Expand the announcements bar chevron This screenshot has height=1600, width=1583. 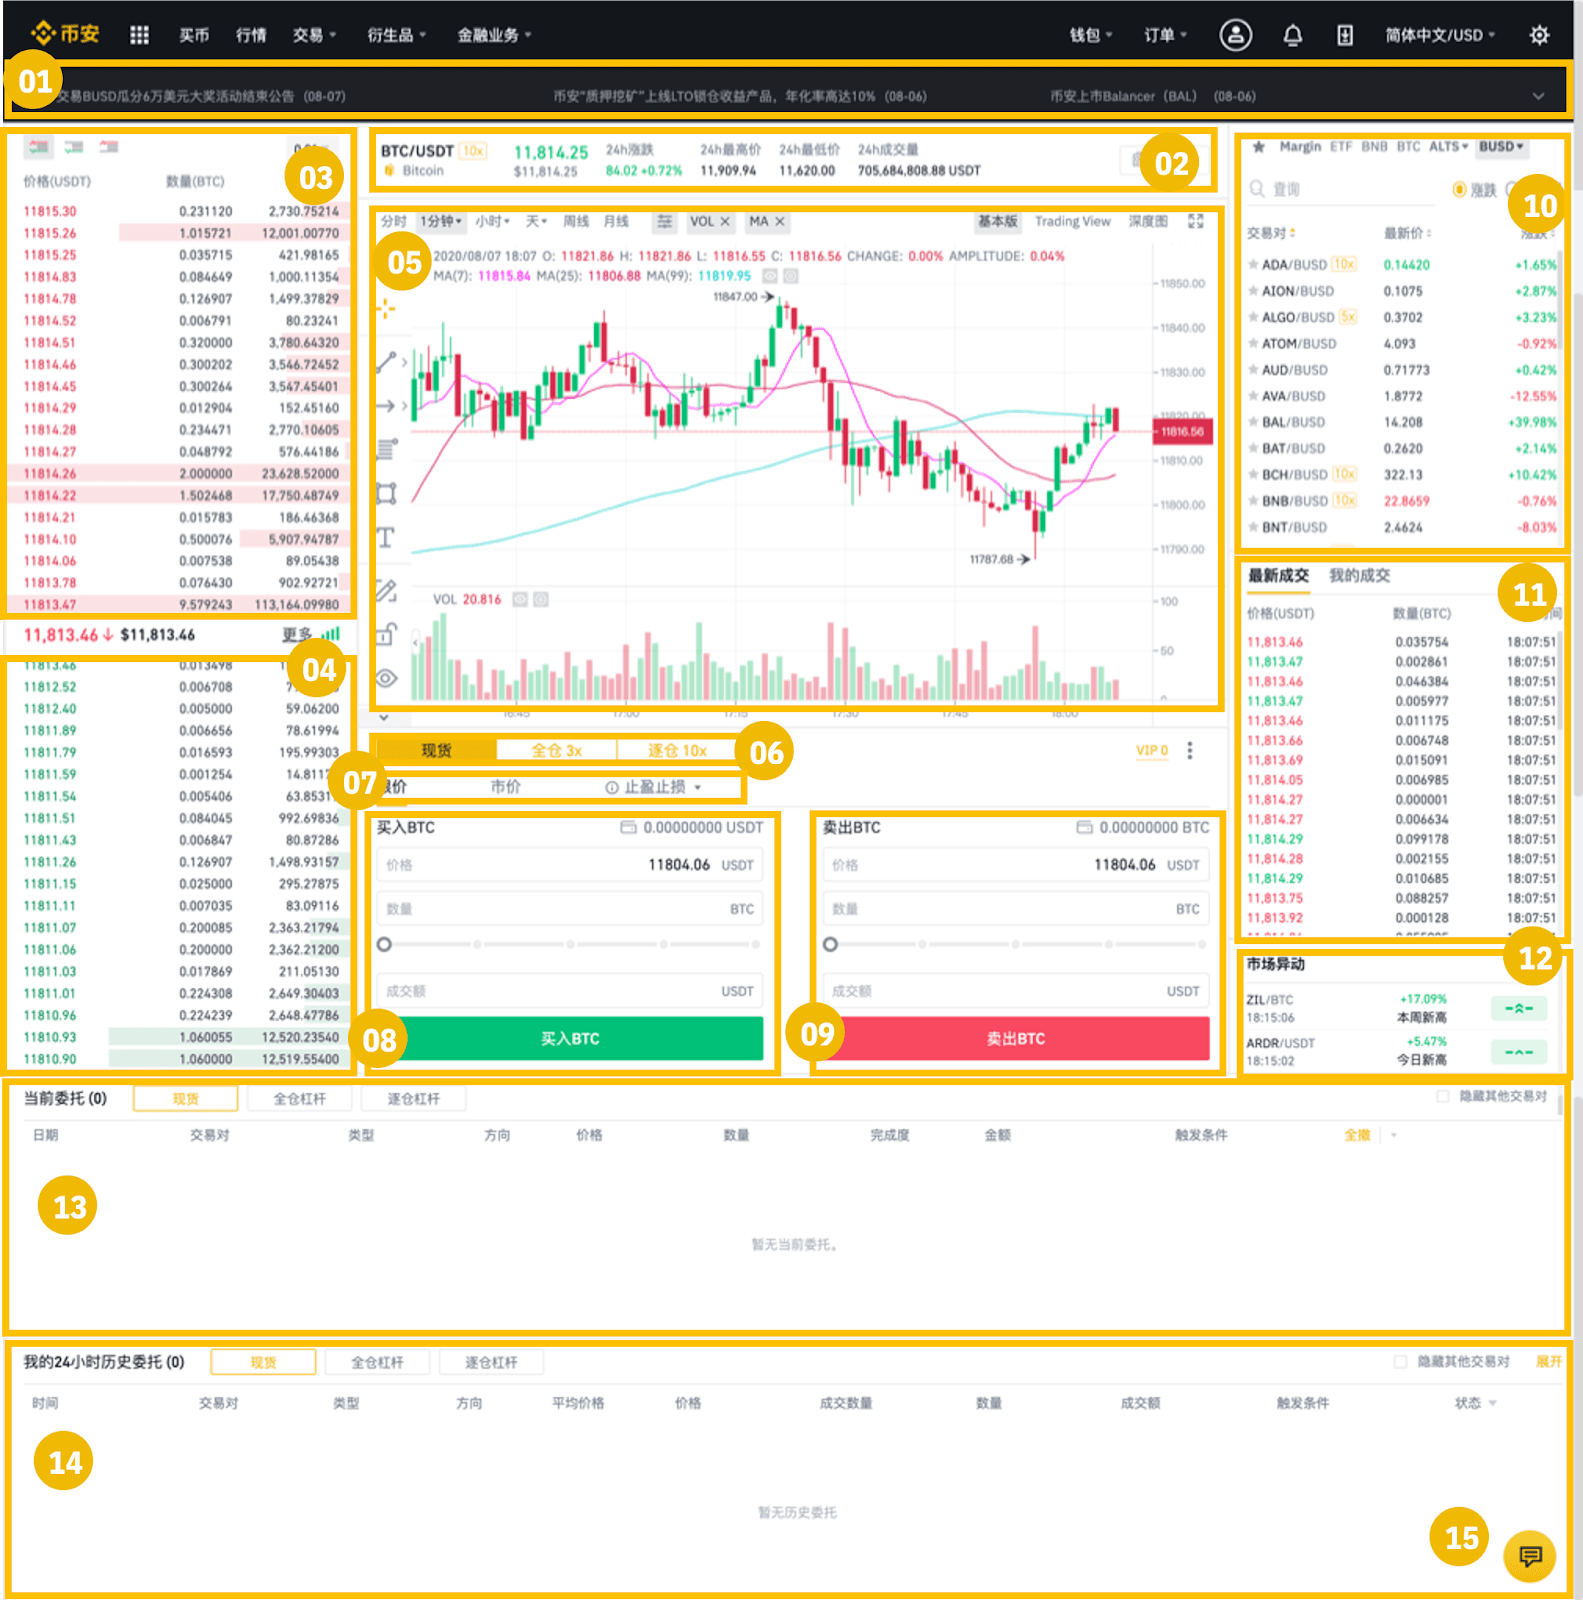pyautogui.click(x=1538, y=97)
